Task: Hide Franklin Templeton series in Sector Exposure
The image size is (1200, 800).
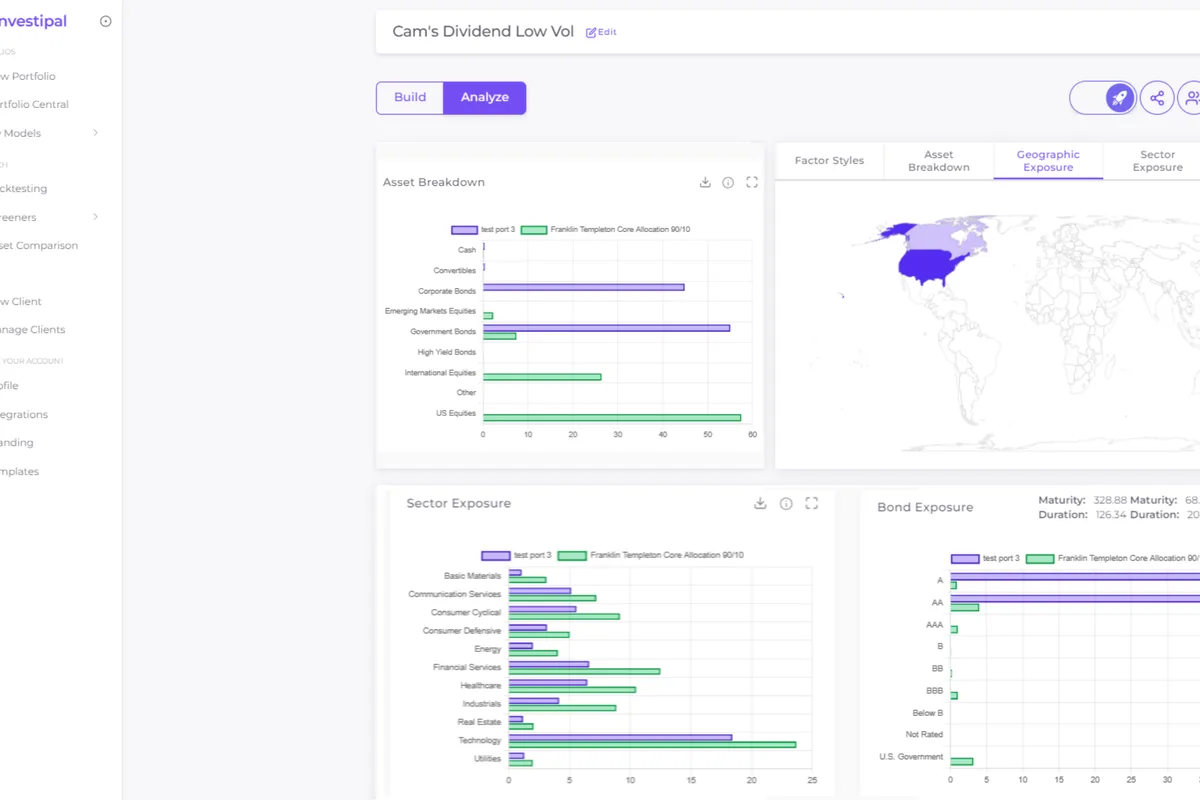Action: click(x=572, y=555)
